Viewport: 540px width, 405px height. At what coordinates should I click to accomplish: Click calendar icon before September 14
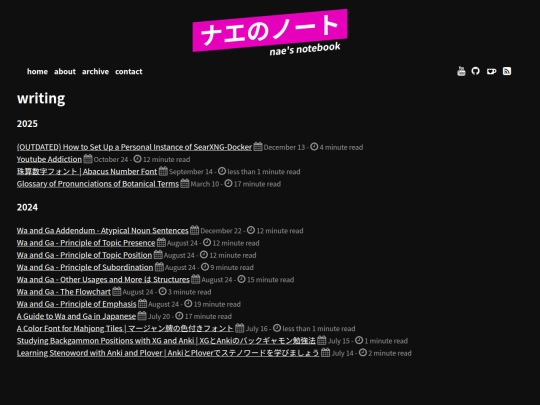[163, 171]
